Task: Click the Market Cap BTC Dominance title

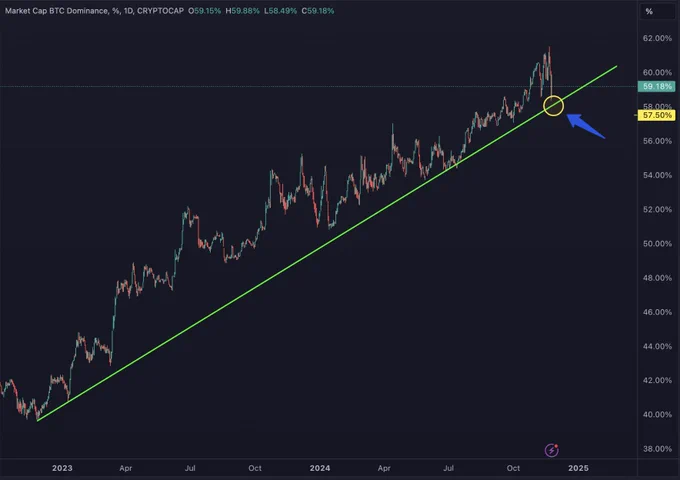Action: (x=56, y=11)
